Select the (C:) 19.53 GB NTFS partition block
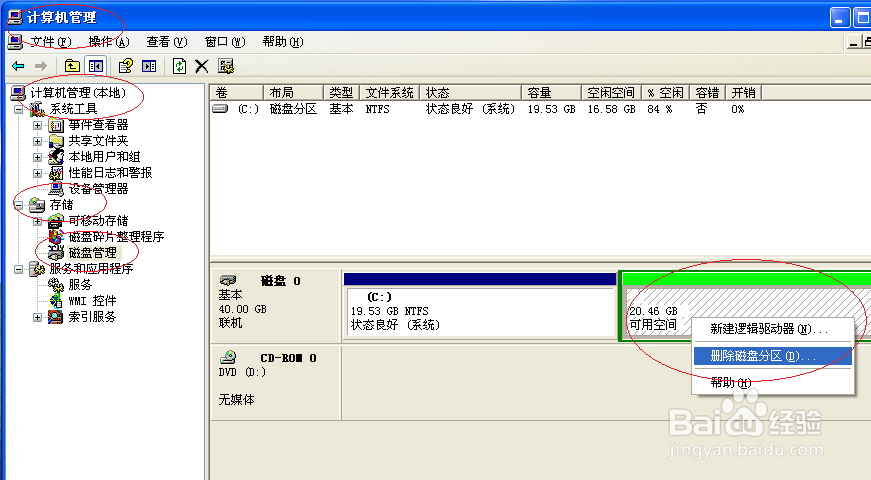This screenshot has width=871, height=480. coord(480,312)
